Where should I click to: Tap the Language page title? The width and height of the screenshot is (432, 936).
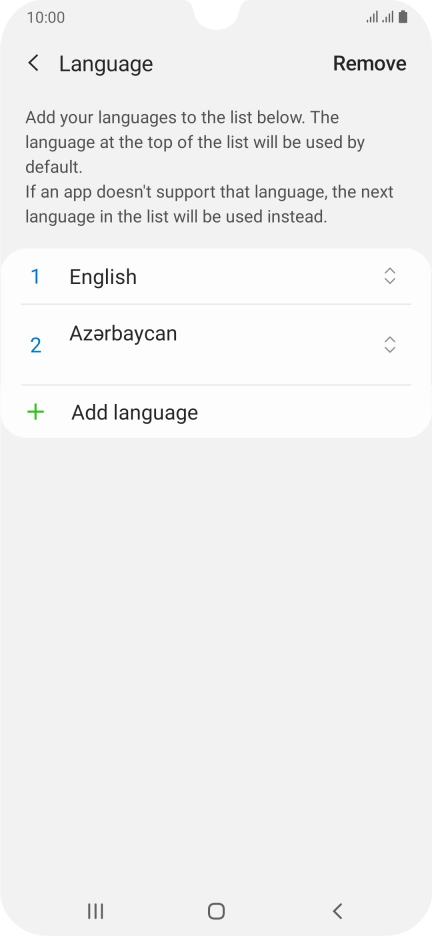point(106,64)
